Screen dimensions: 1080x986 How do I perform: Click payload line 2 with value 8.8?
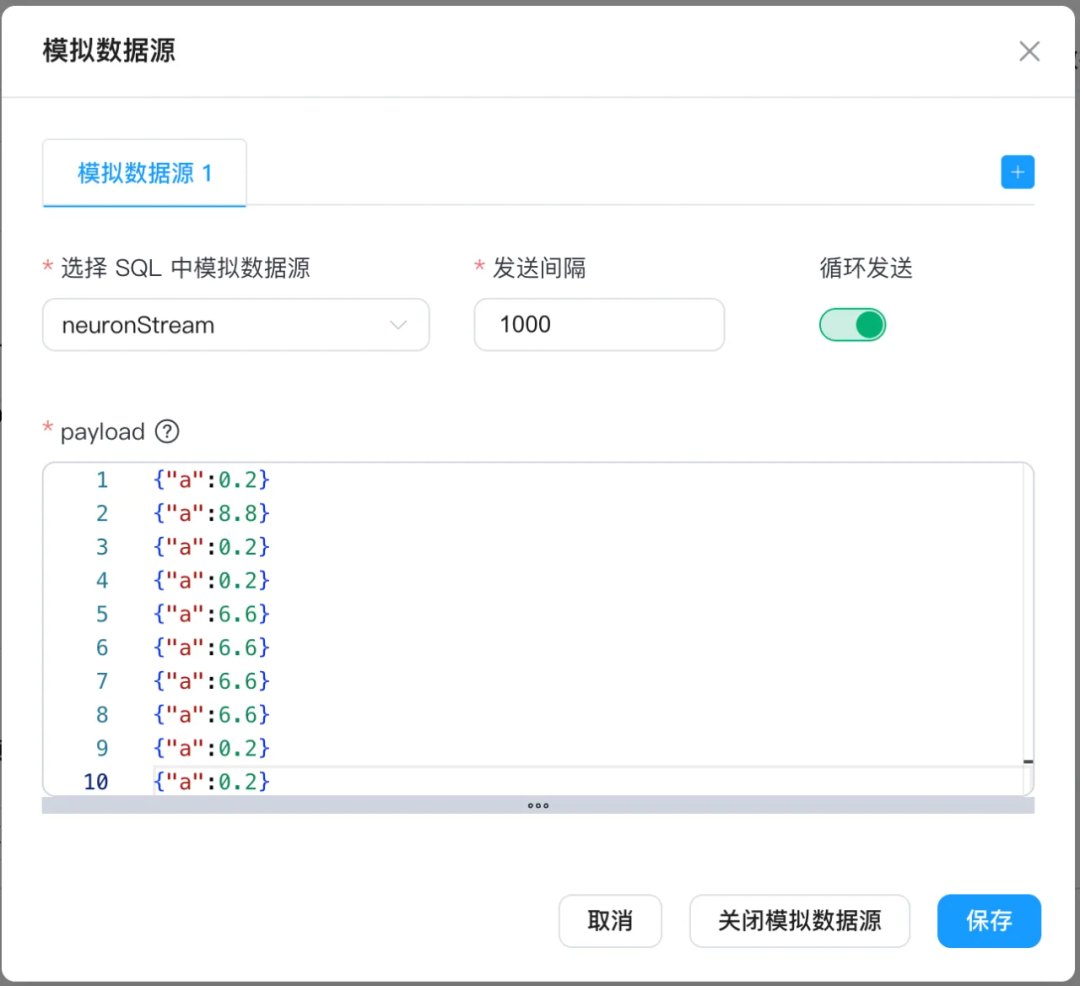coord(211,513)
